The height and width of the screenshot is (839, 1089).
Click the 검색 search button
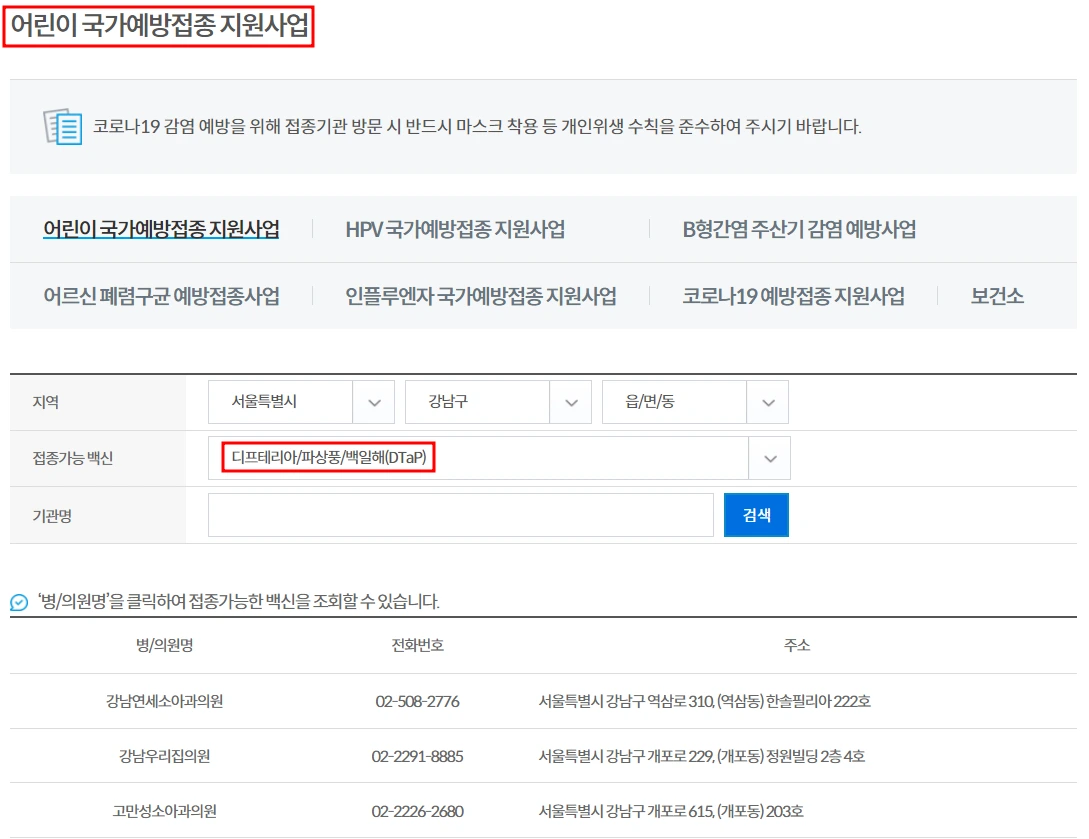756,514
